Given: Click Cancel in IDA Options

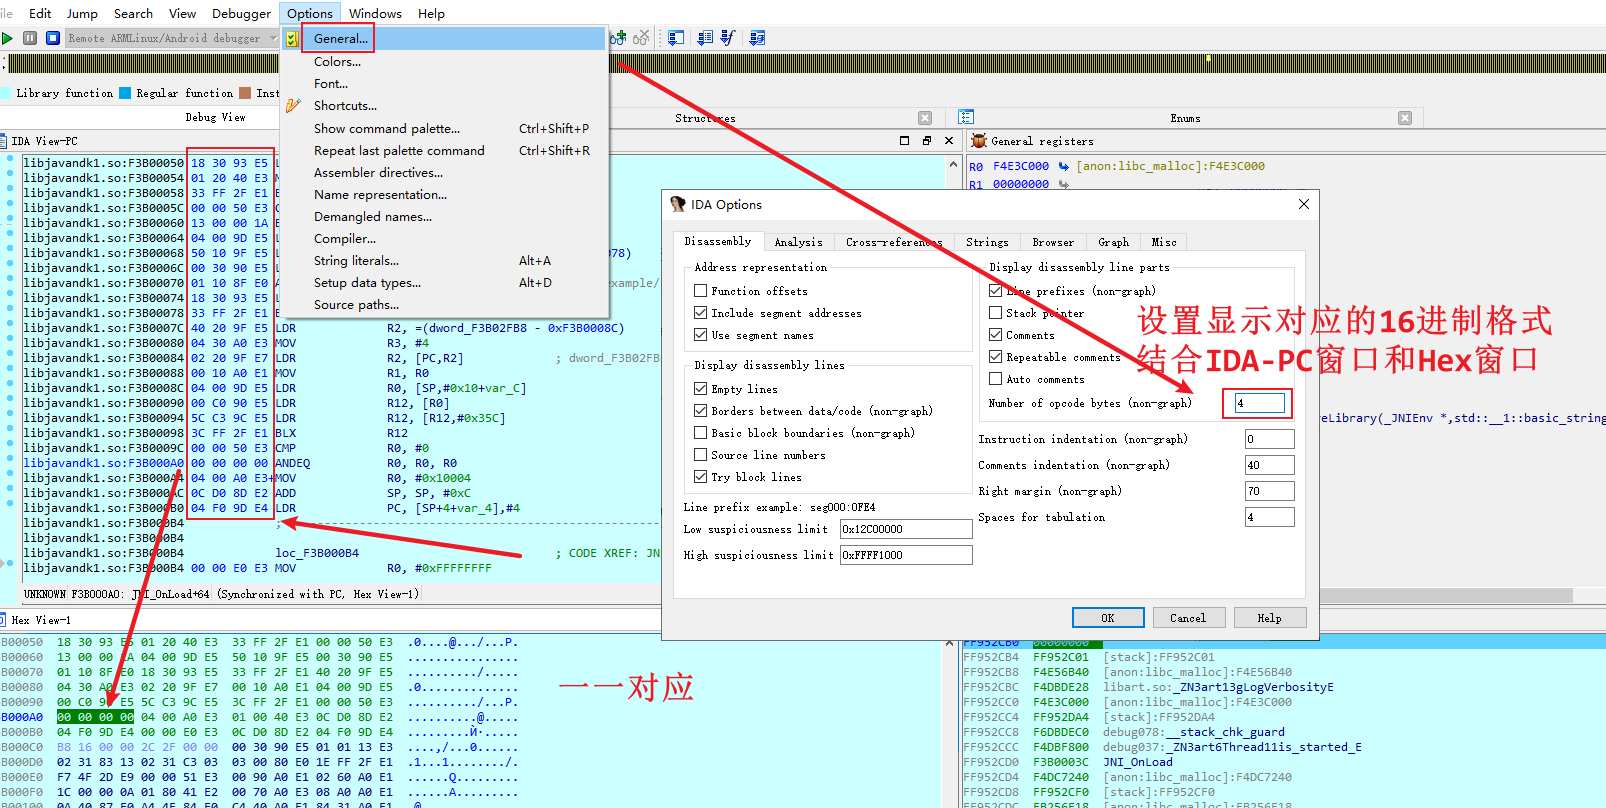Looking at the screenshot, I should pyautogui.click(x=1189, y=618).
